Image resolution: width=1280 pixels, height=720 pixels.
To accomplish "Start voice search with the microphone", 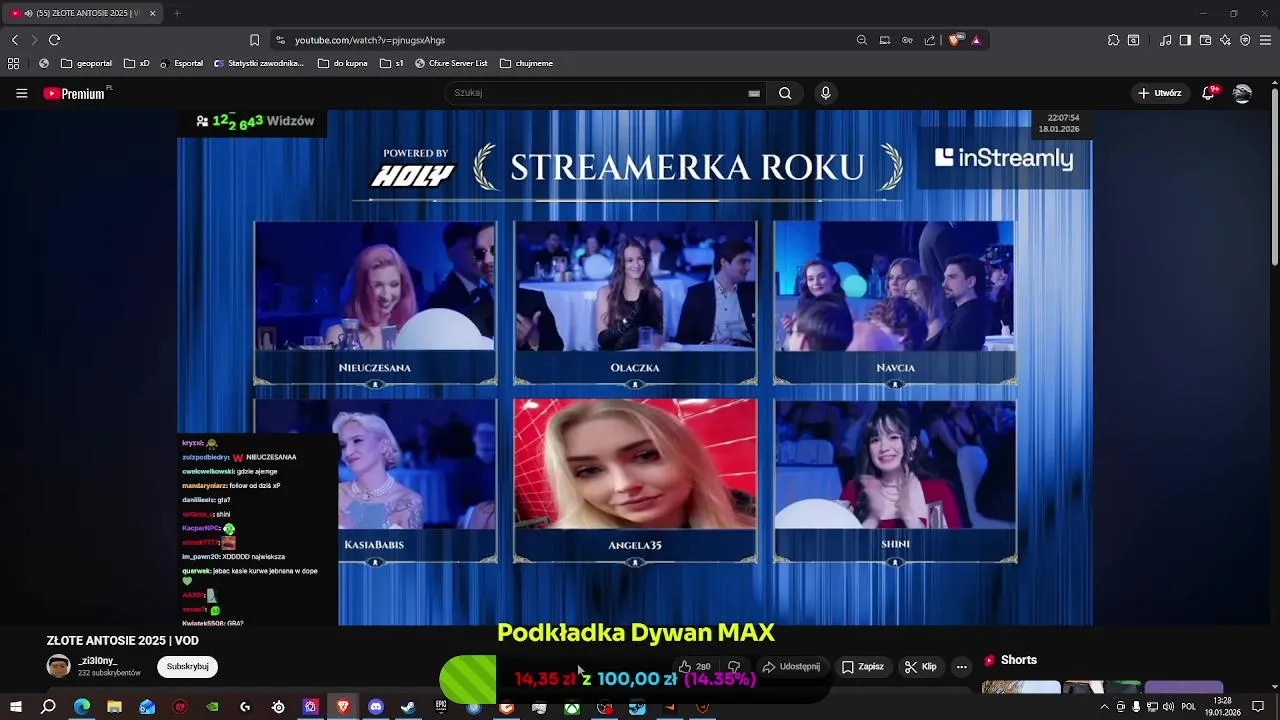I will pos(825,93).
